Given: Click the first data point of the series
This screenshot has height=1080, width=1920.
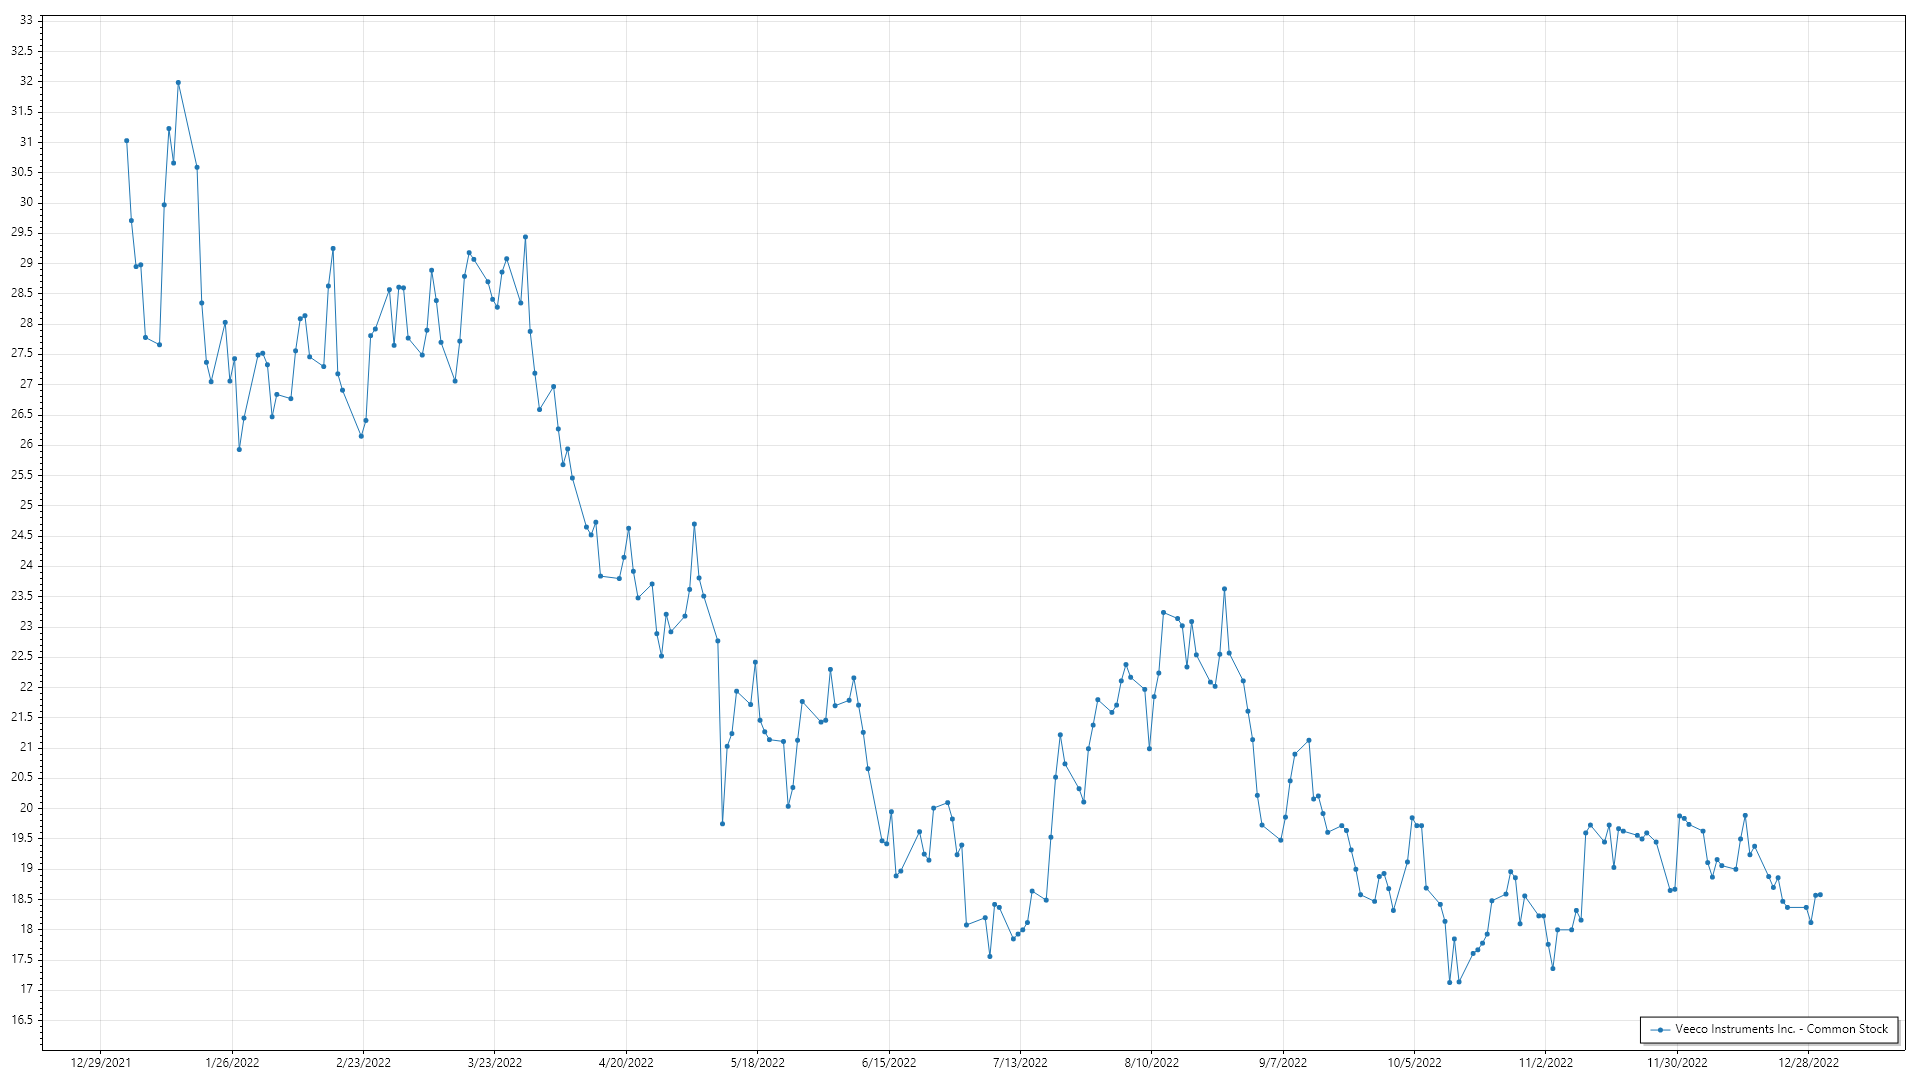Looking at the screenshot, I should click(x=127, y=141).
